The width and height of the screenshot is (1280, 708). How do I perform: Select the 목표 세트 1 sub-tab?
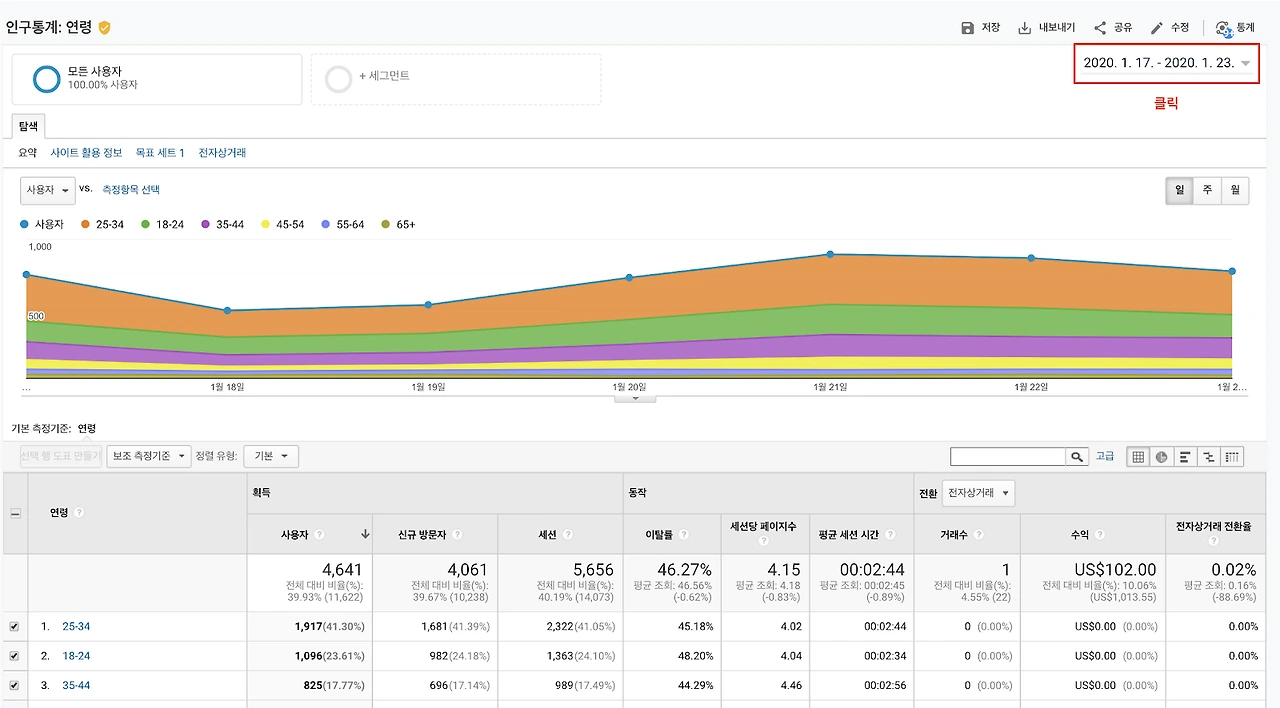click(x=160, y=153)
